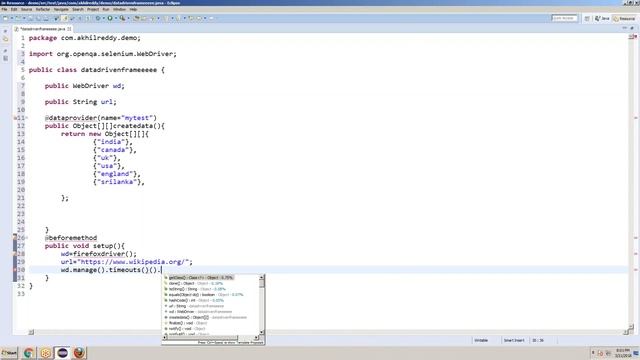Click the green Run toolbar button
This screenshot has height=360, width=640.
click(x=110, y=18)
